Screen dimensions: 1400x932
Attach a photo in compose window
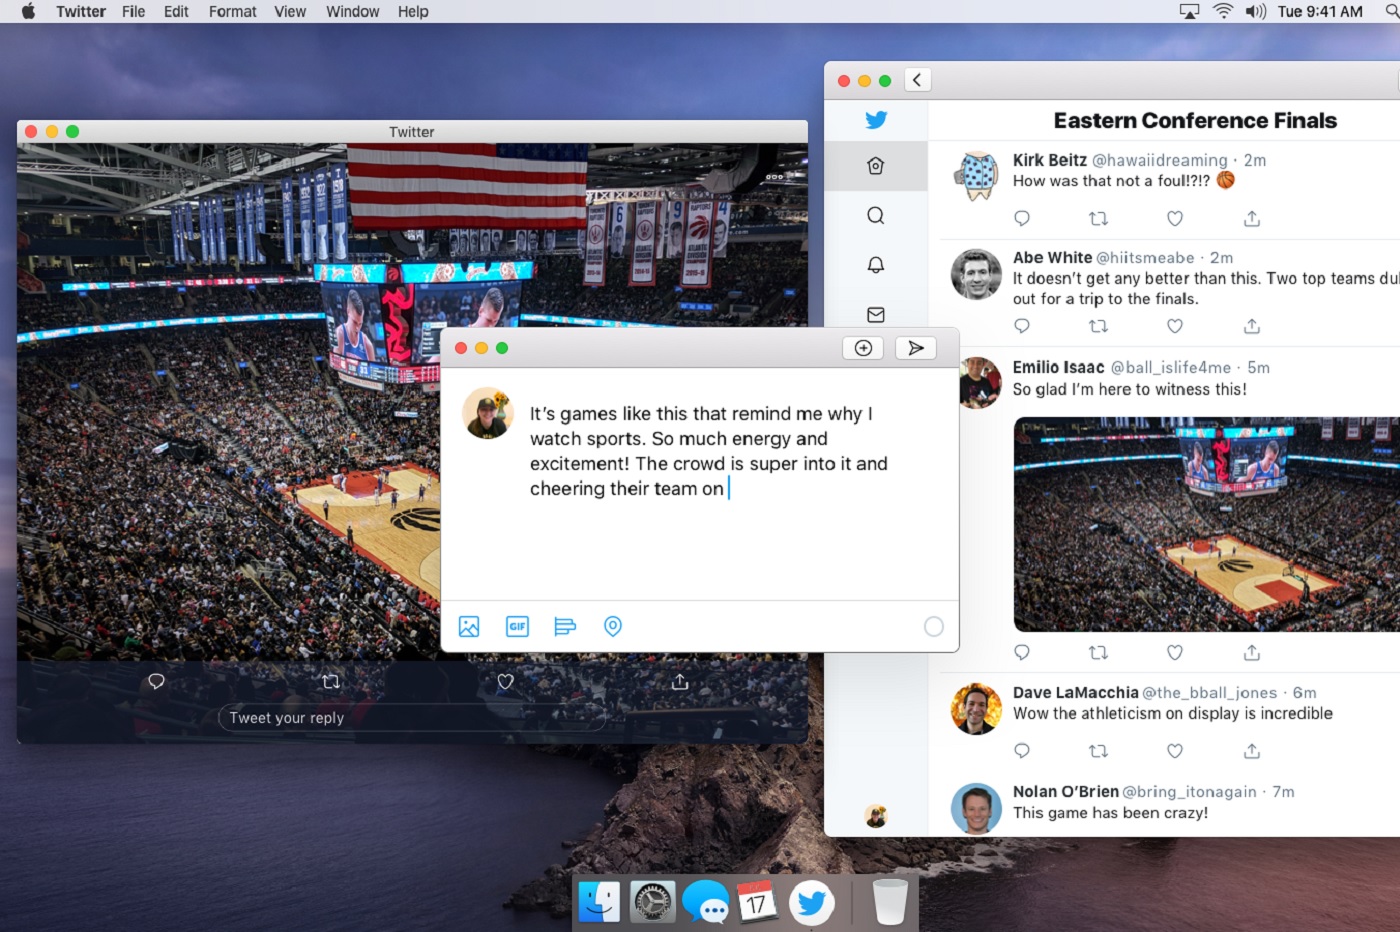tap(469, 626)
